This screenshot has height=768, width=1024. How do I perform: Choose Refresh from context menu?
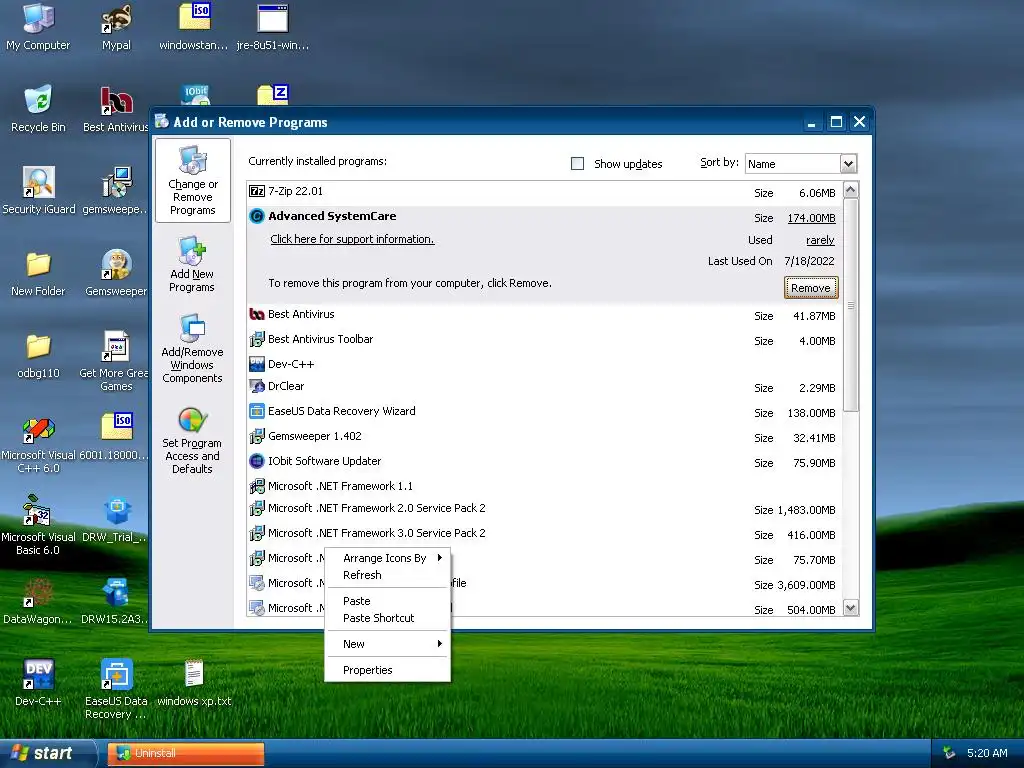pyautogui.click(x=388, y=575)
